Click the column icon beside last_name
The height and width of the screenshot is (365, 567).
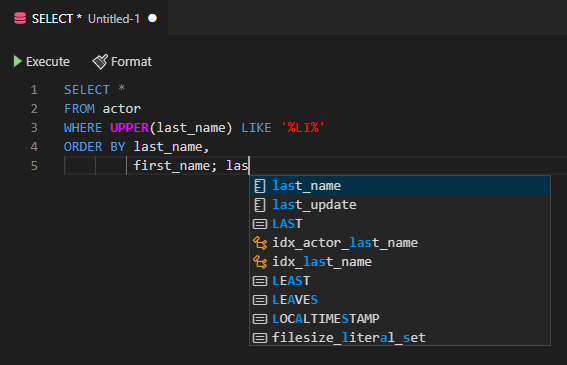pyautogui.click(x=260, y=186)
